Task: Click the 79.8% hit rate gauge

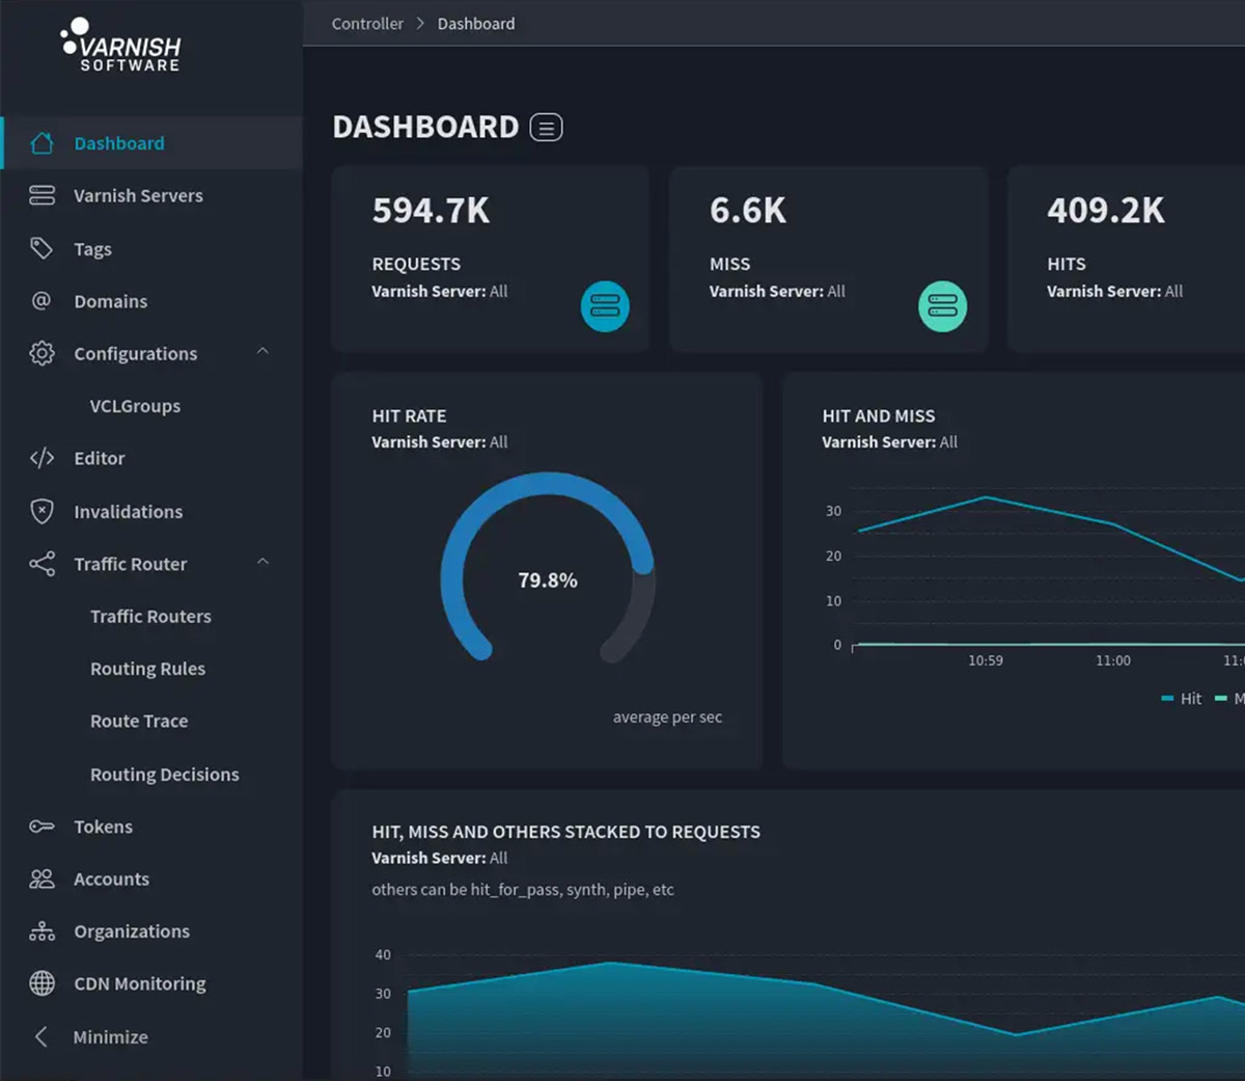Action: pos(547,580)
